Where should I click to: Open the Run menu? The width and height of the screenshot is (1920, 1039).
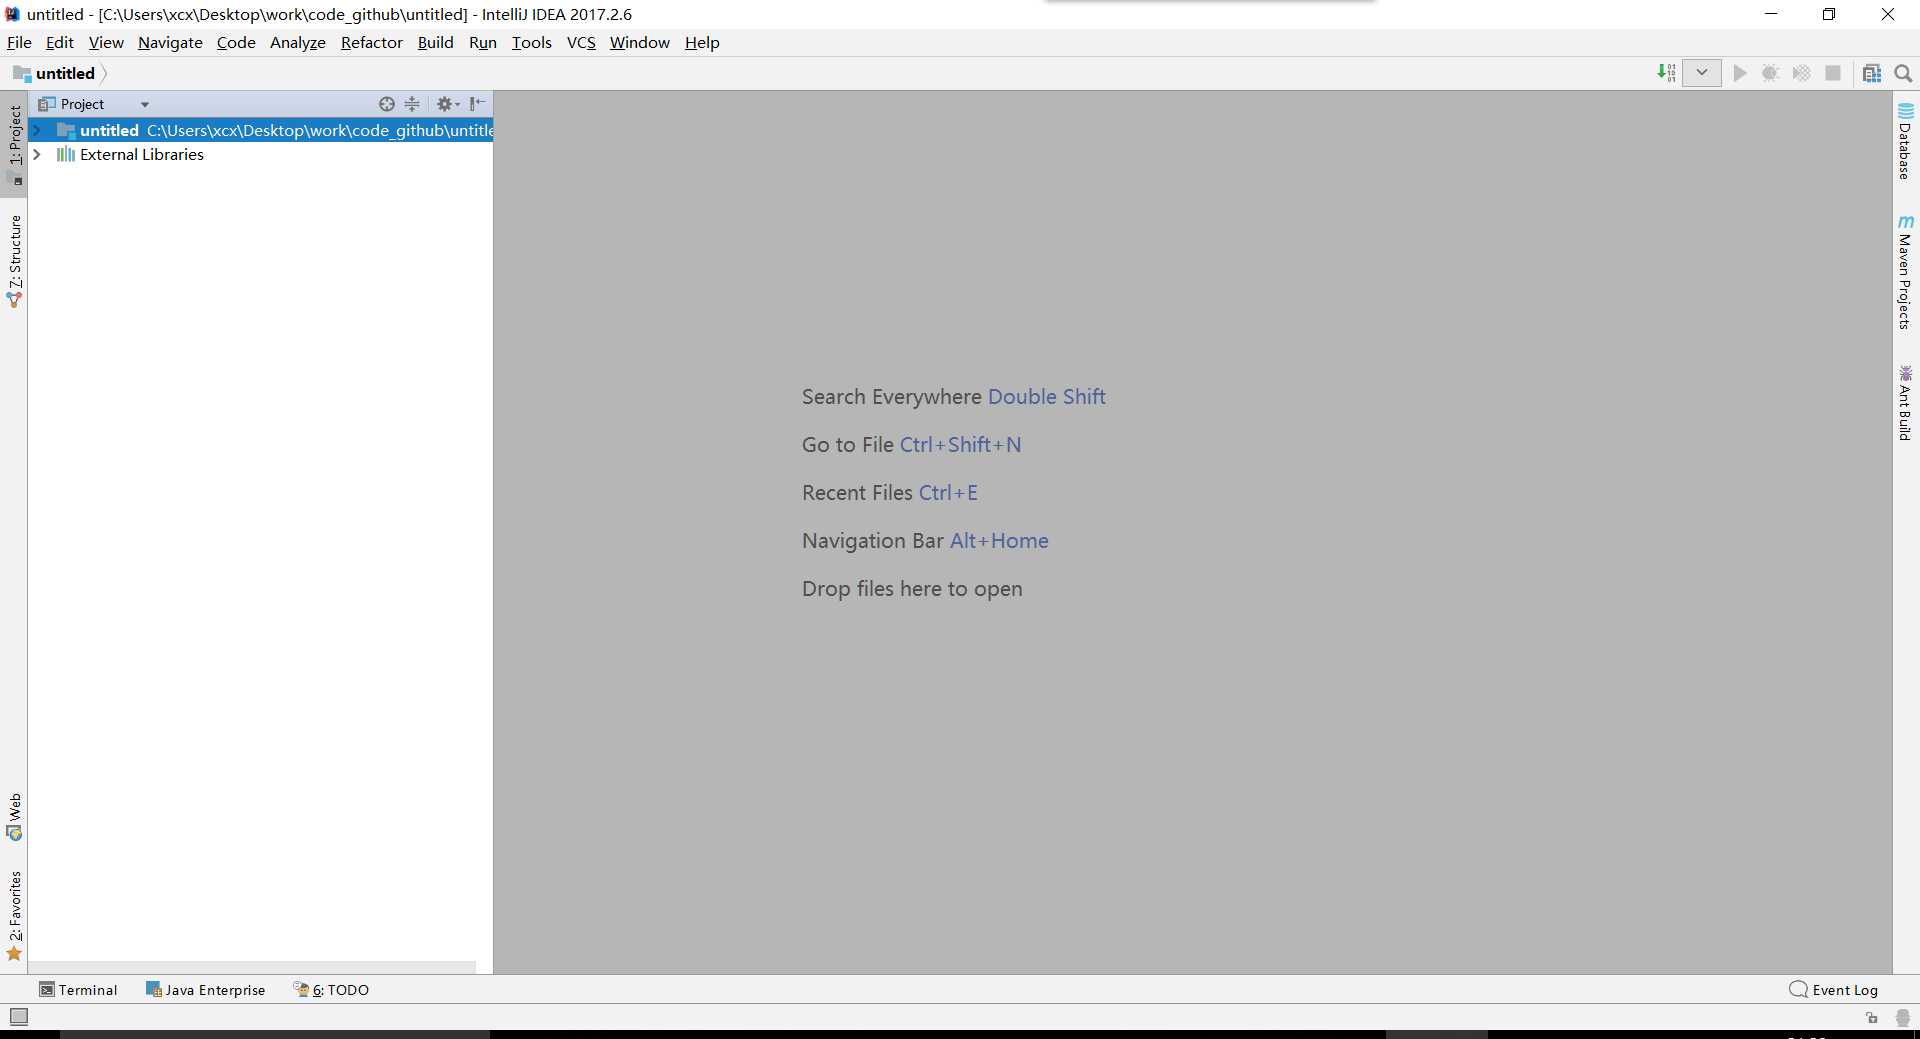click(x=483, y=42)
